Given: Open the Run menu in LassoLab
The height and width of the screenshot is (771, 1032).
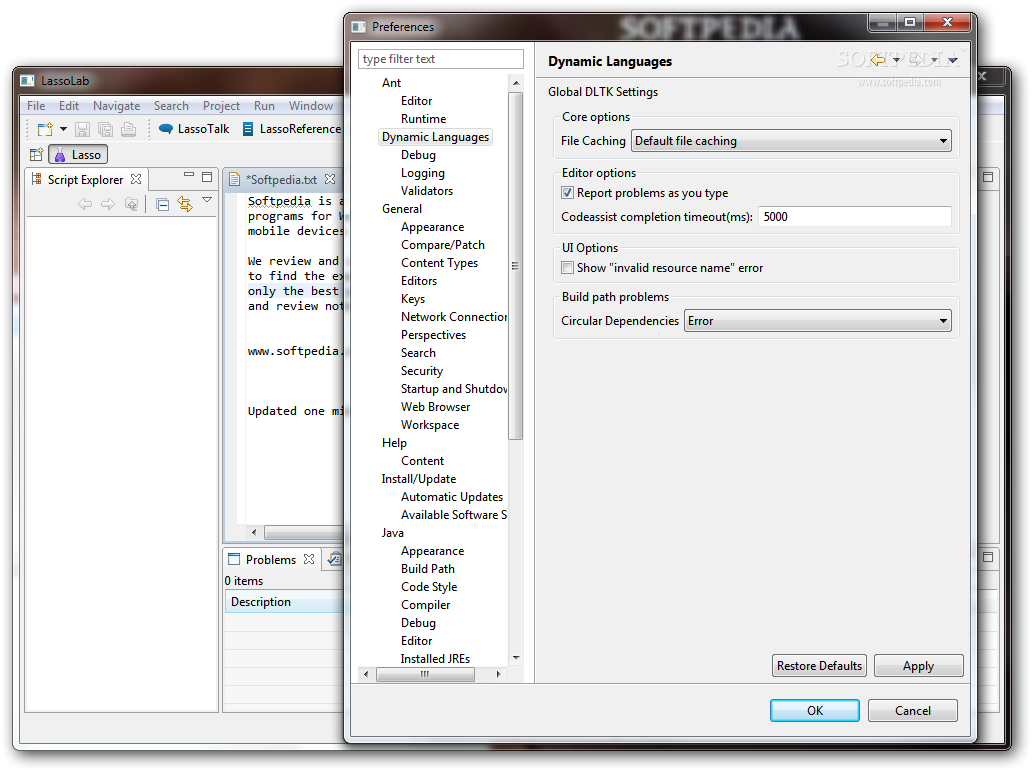Looking at the screenshot, I should pyautogui.click(x=264, y=105).
